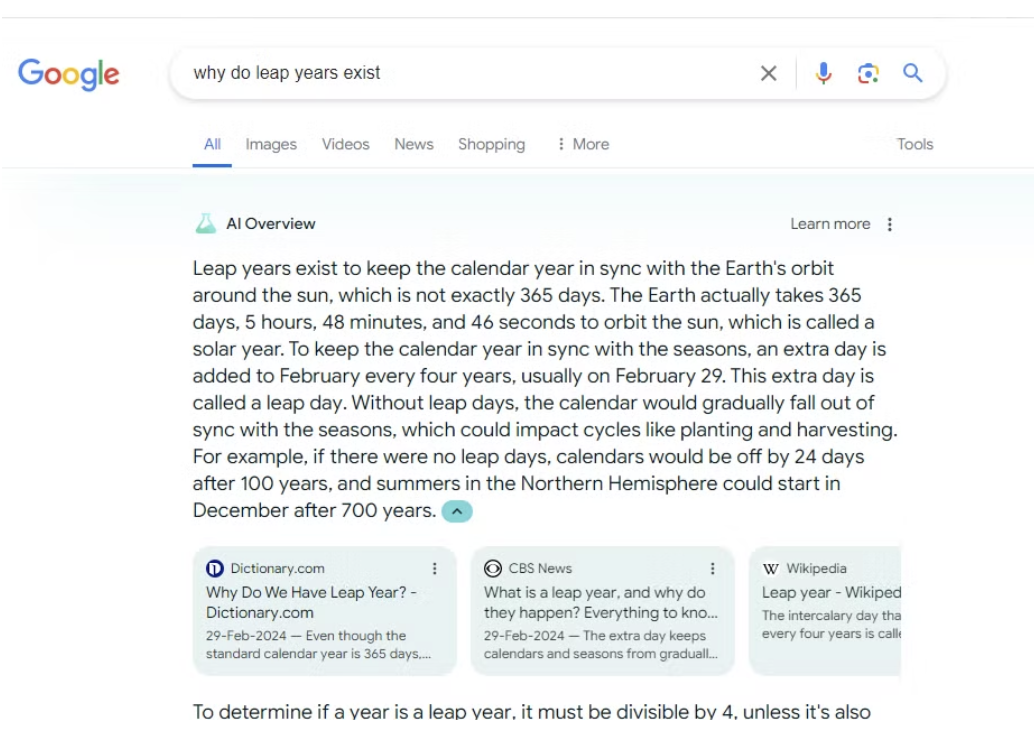Open Dictionary.com card three-dot menu

pos(434,568)
